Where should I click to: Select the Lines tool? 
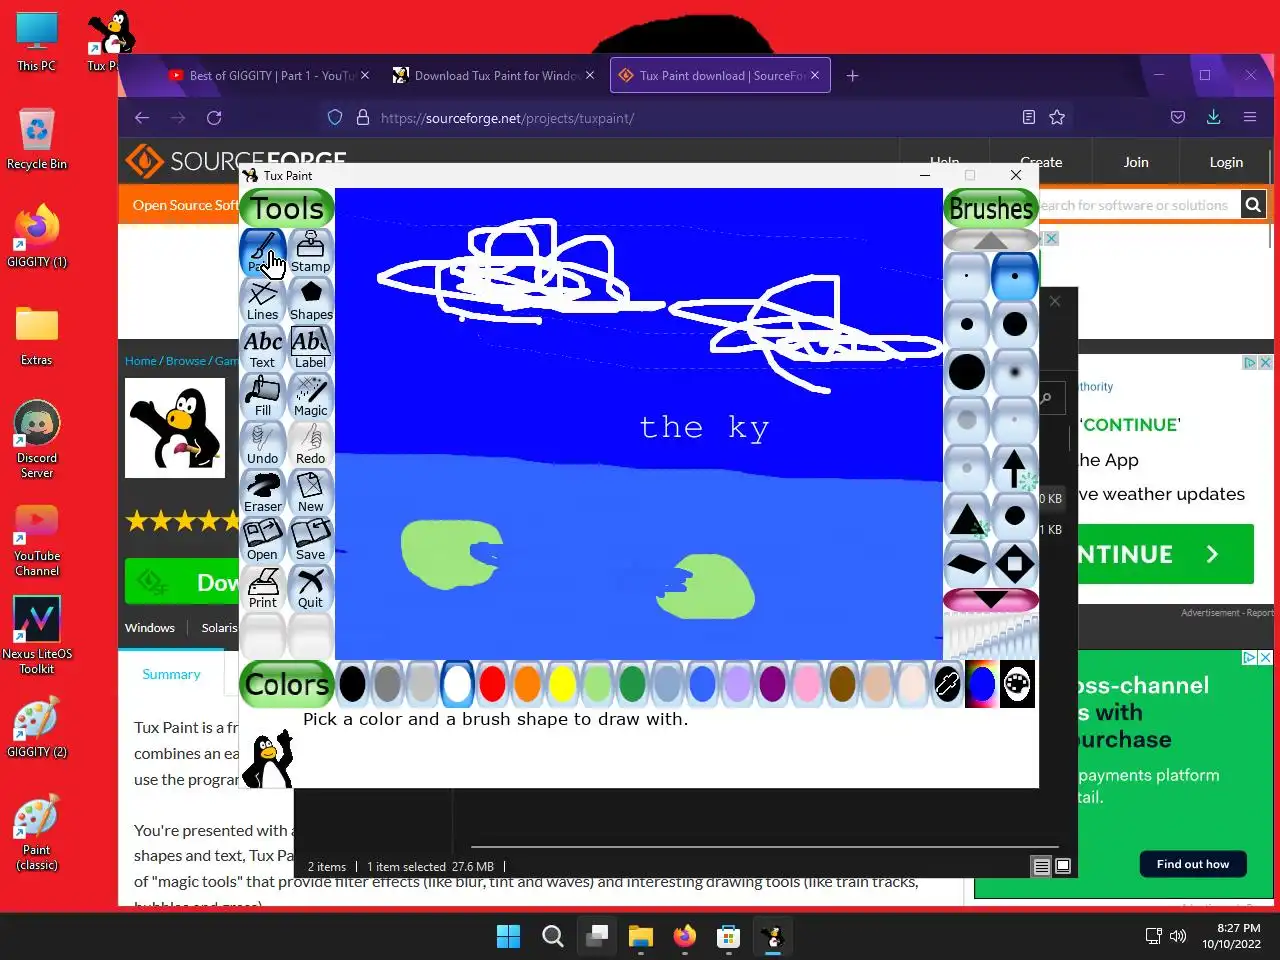pyautogui.click(x=263, y=300)
